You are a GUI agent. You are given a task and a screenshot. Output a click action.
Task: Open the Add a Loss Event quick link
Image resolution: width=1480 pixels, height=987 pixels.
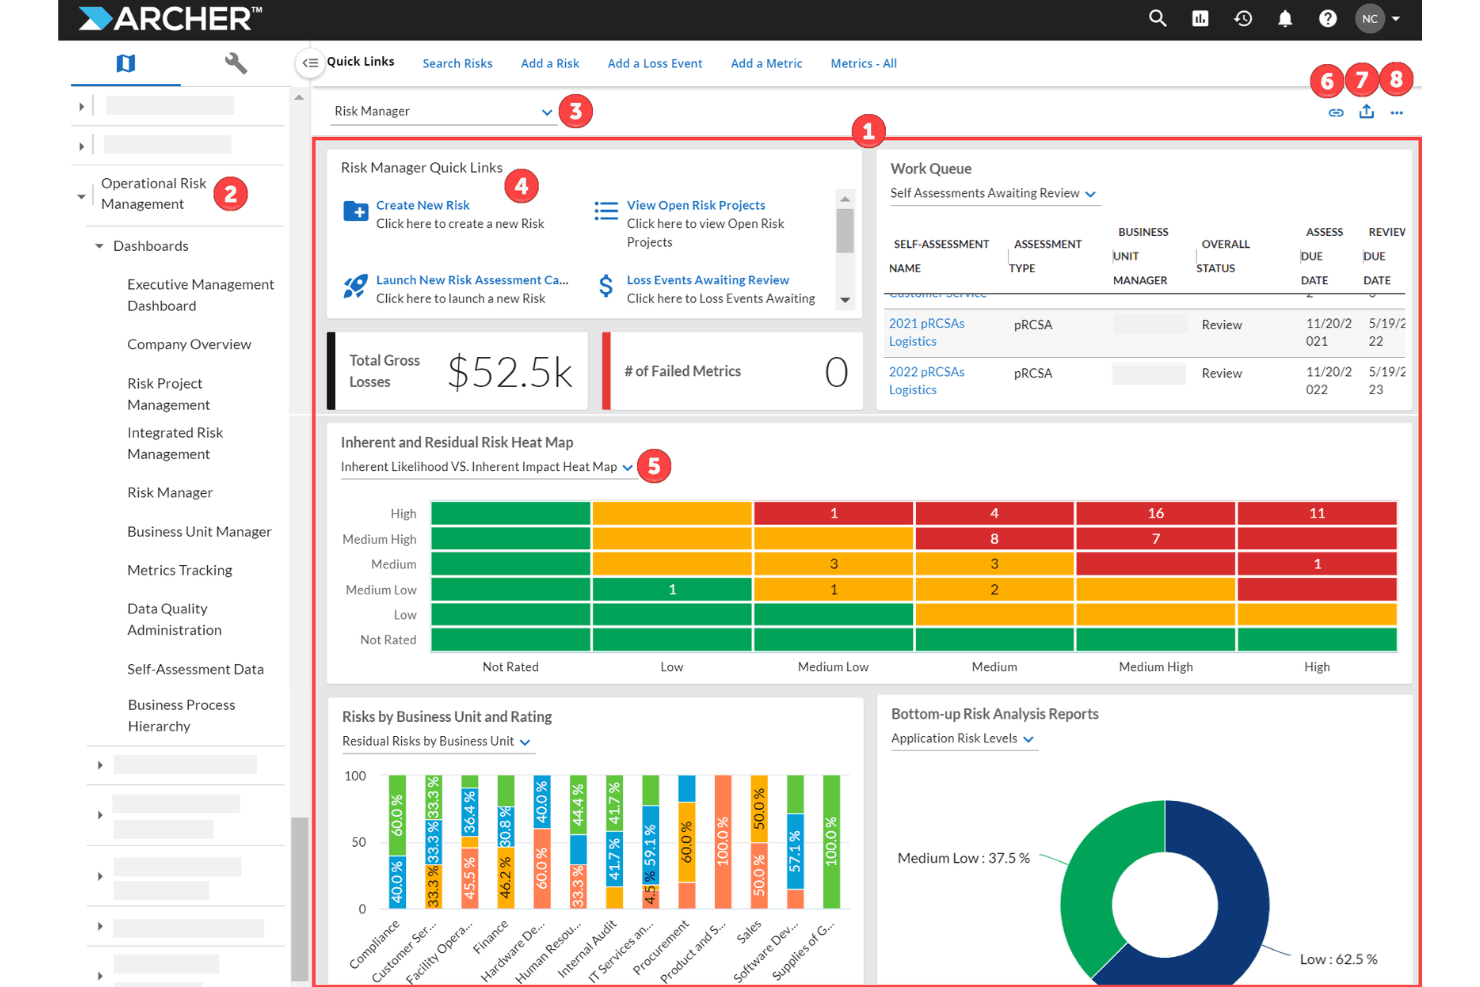[x=655, y=63]
